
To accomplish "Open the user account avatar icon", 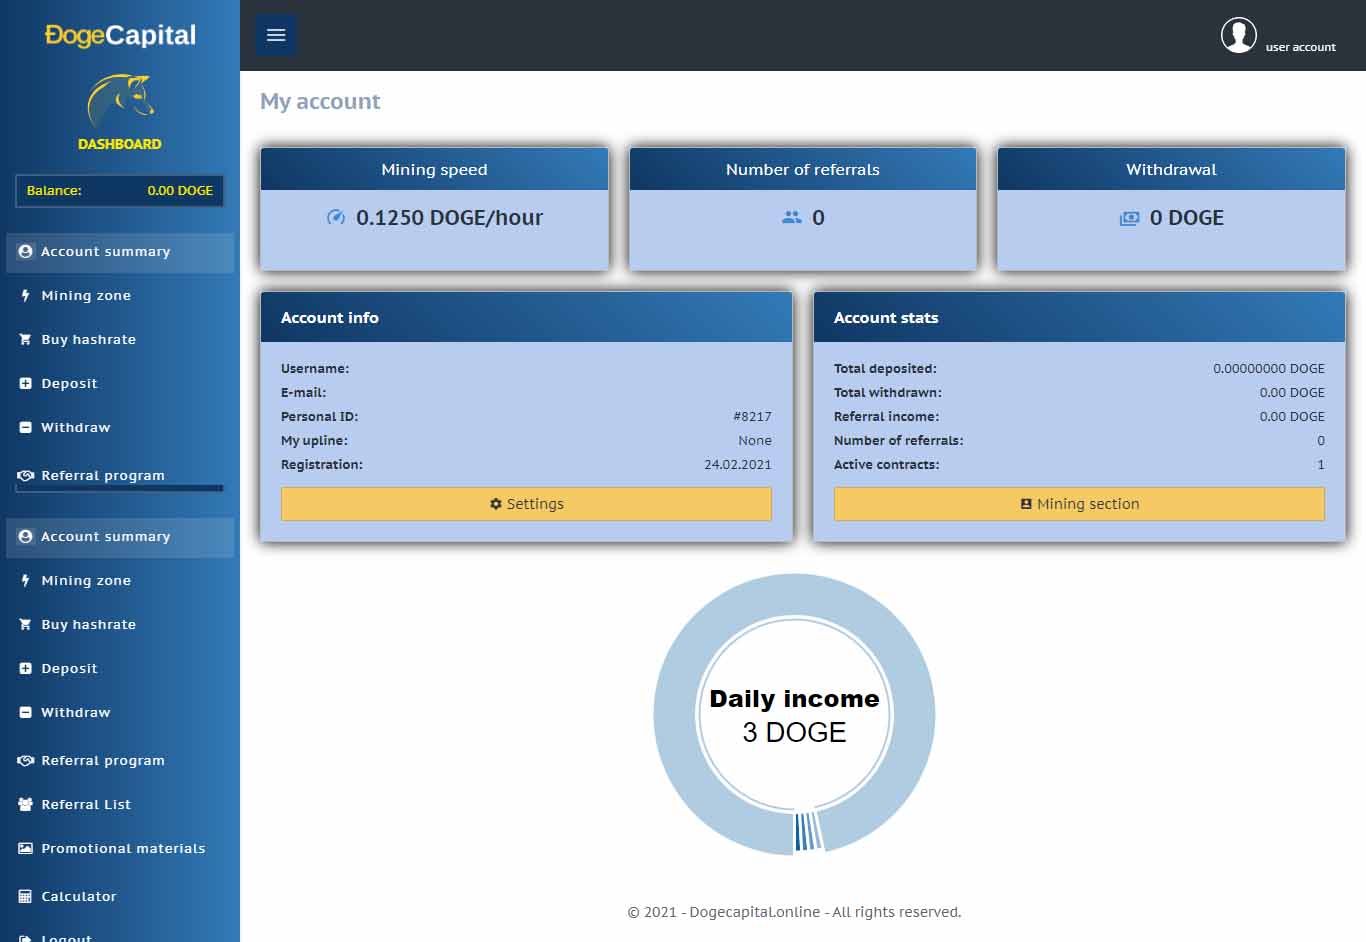I will (1238, 35).
